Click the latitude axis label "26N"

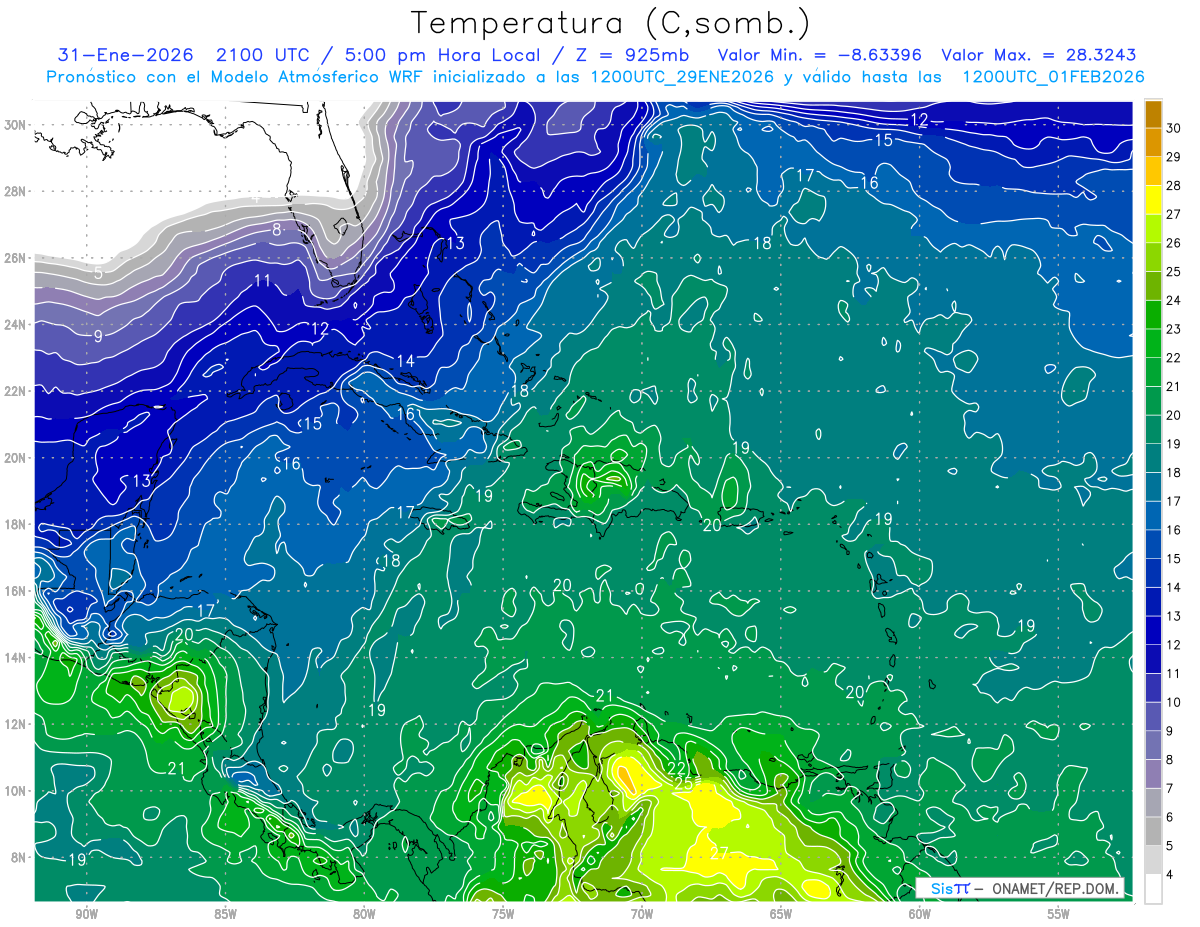coord(16,258)
